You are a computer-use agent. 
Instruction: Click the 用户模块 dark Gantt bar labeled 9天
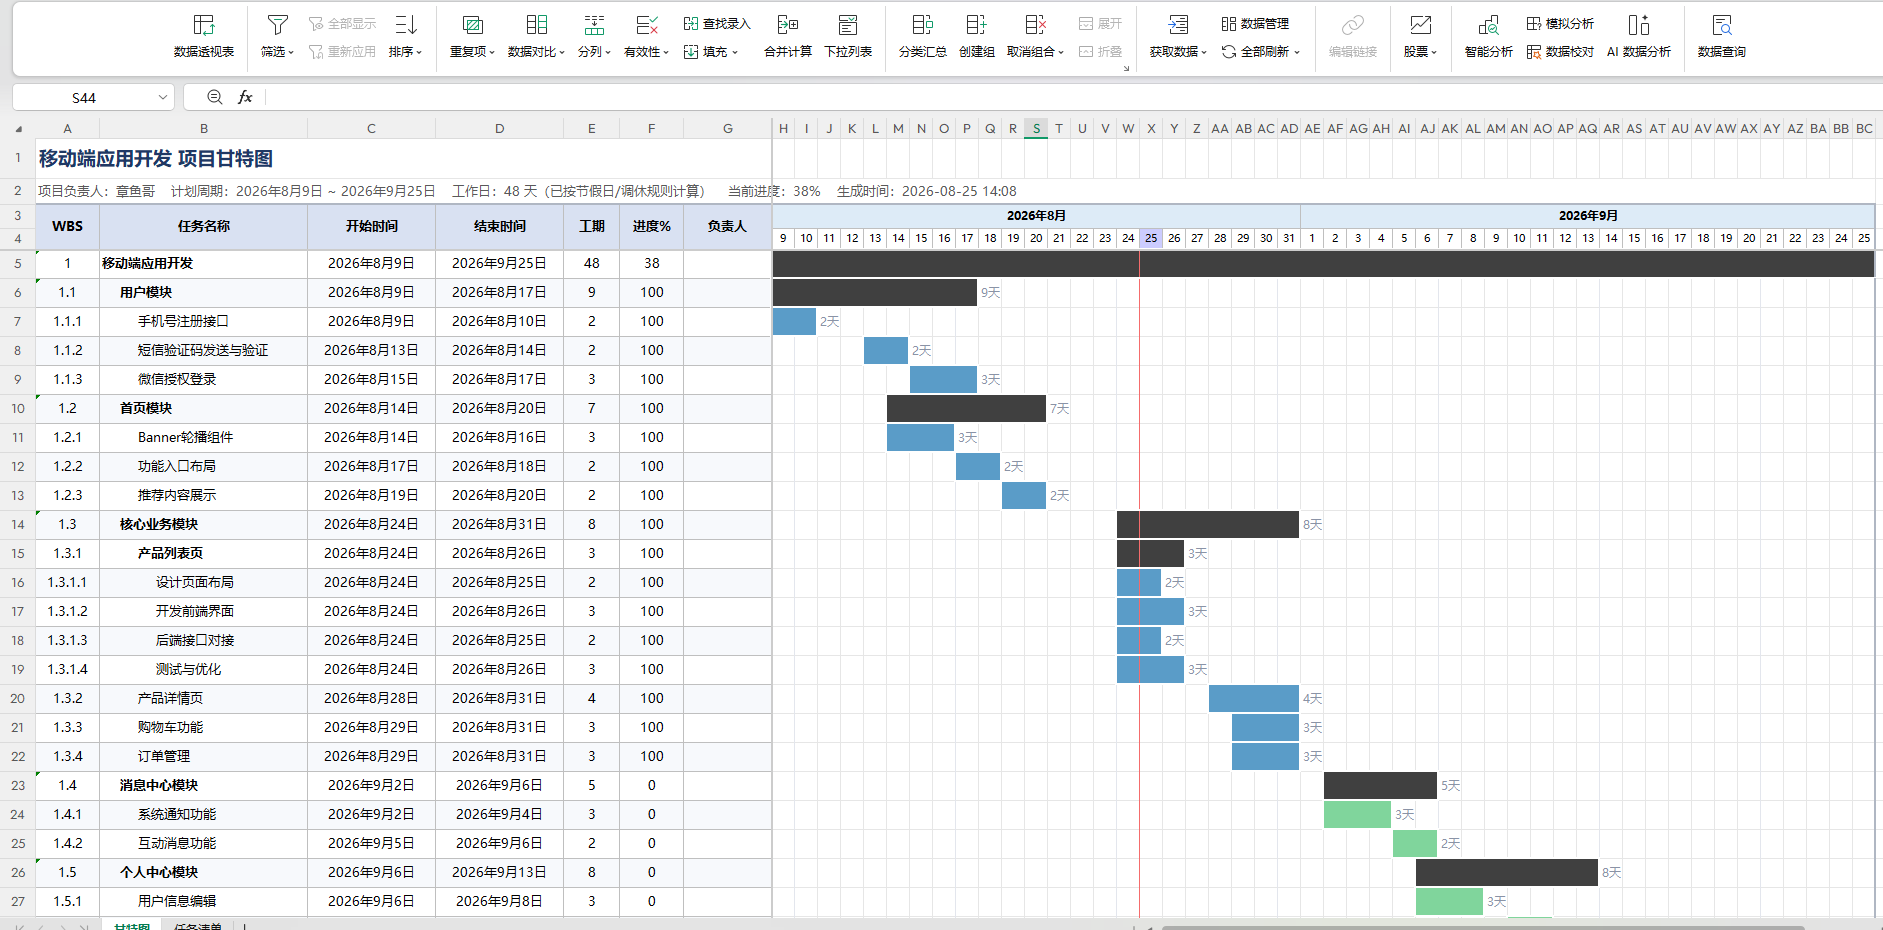874,292
